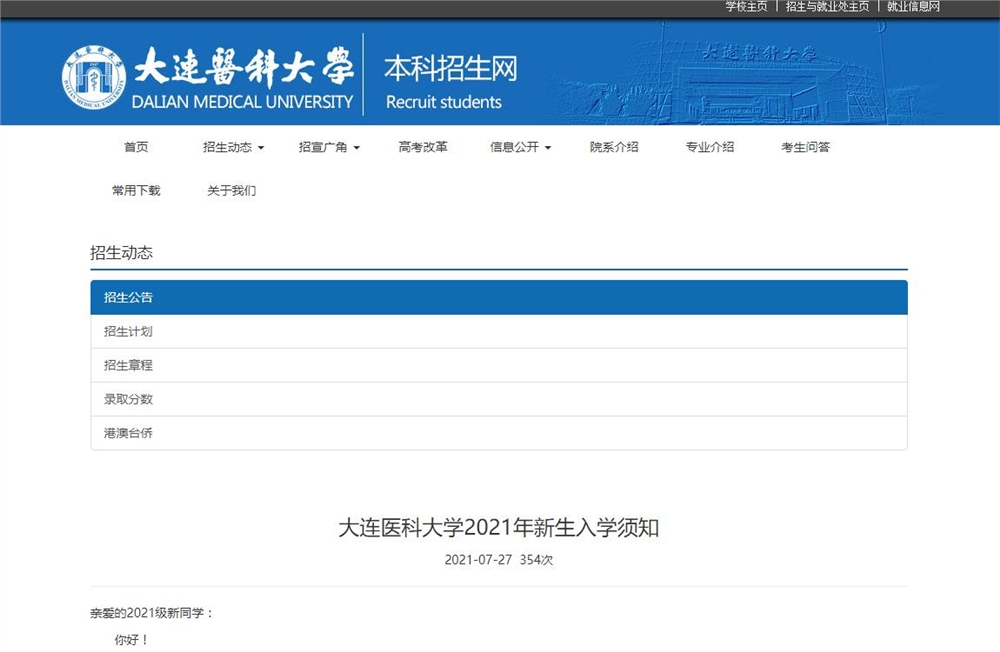
Task: Open the 高考改革 menu item
Action: pos(423,147)
